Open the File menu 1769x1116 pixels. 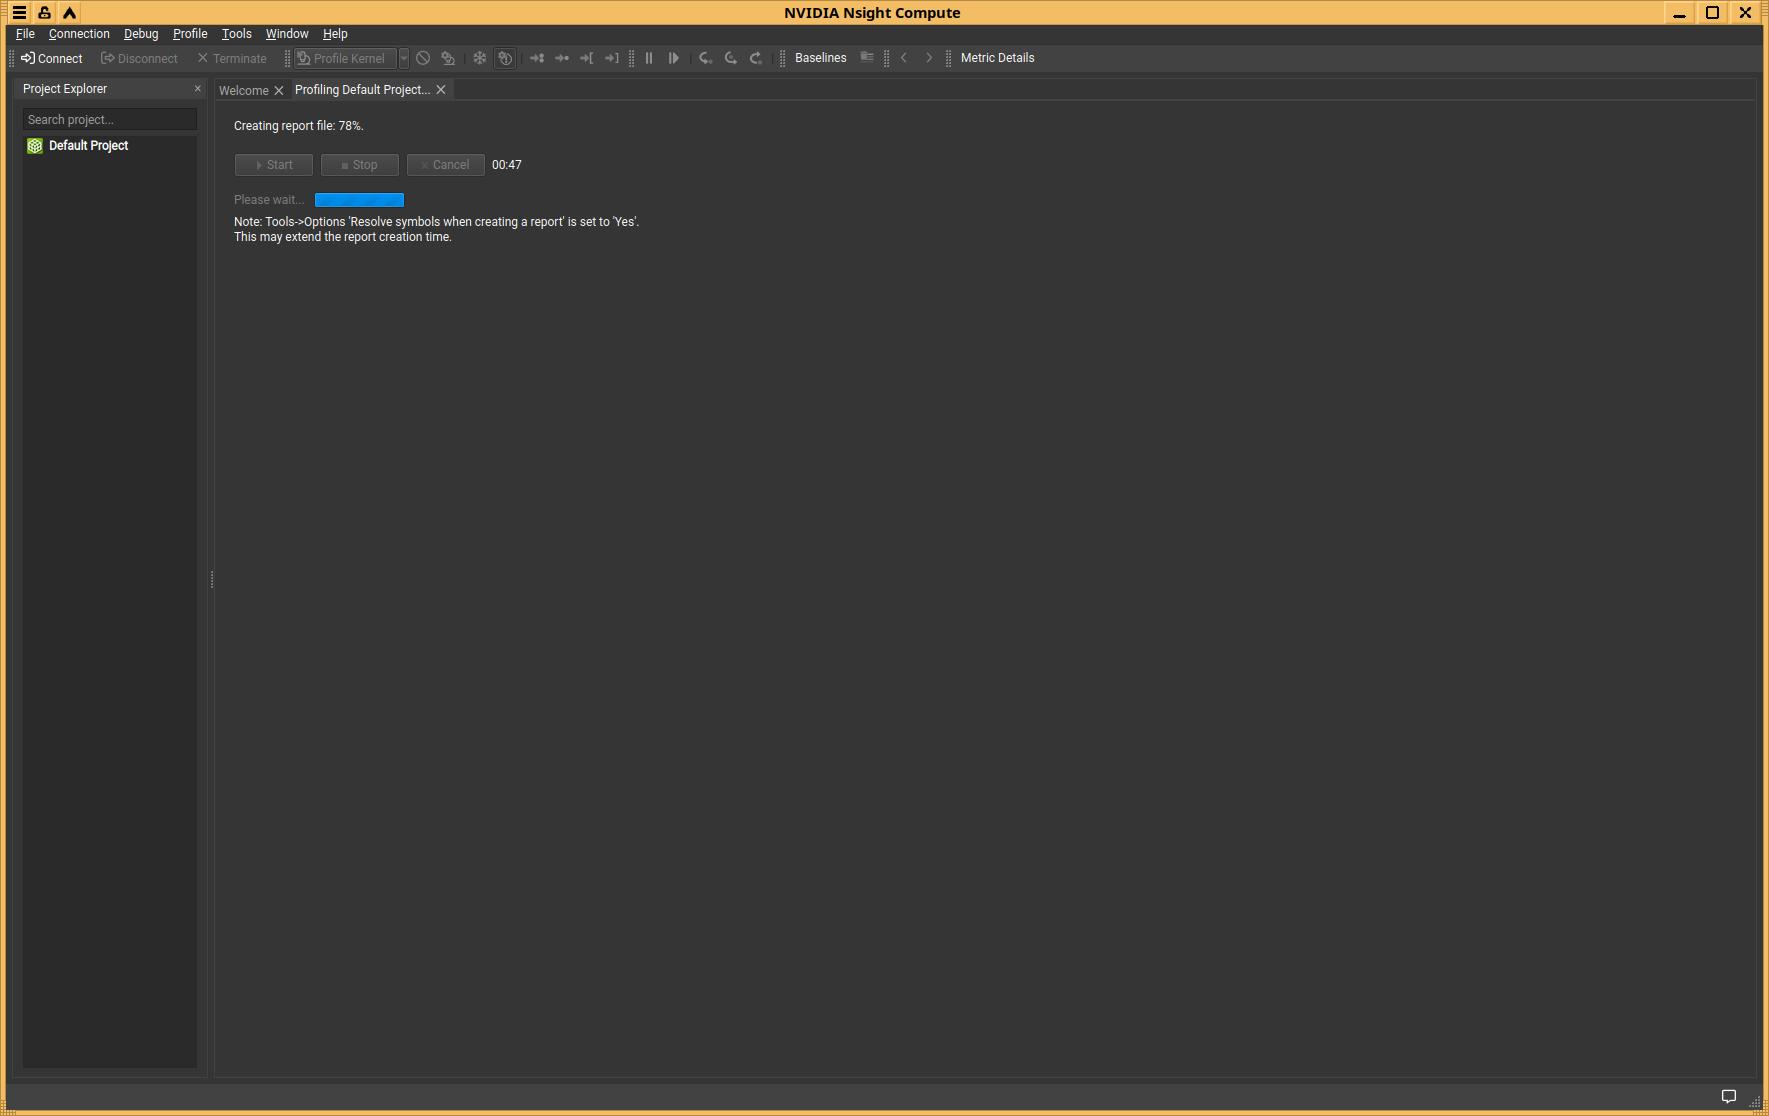[25, 34]
